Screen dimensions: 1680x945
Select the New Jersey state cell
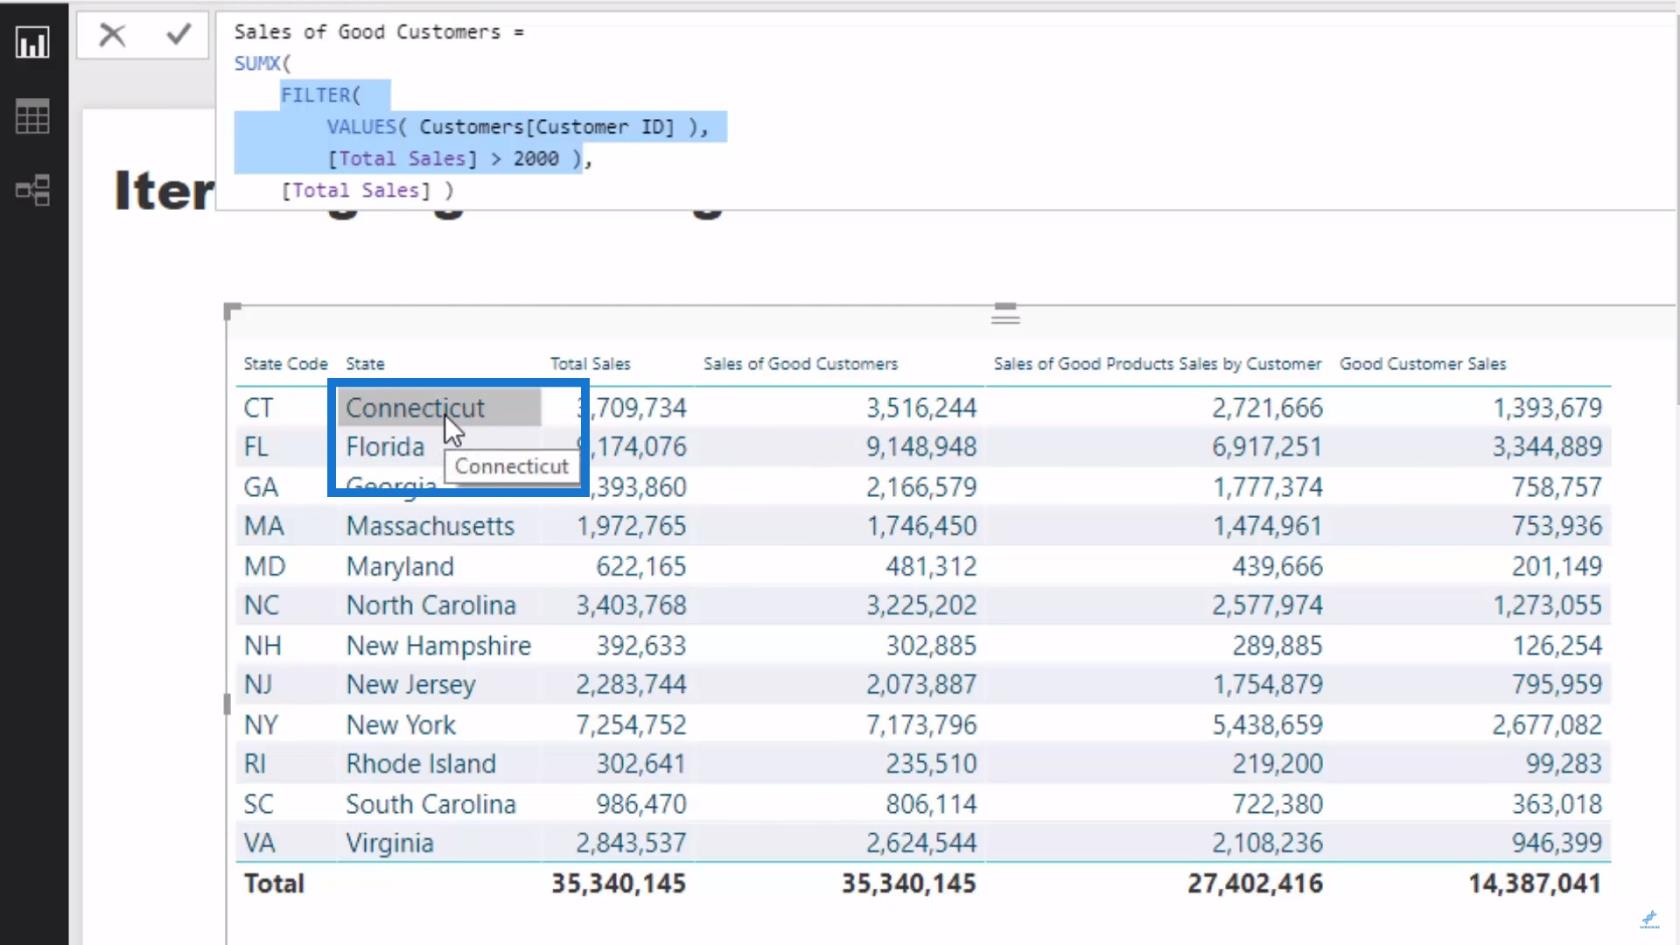point(410,685)
